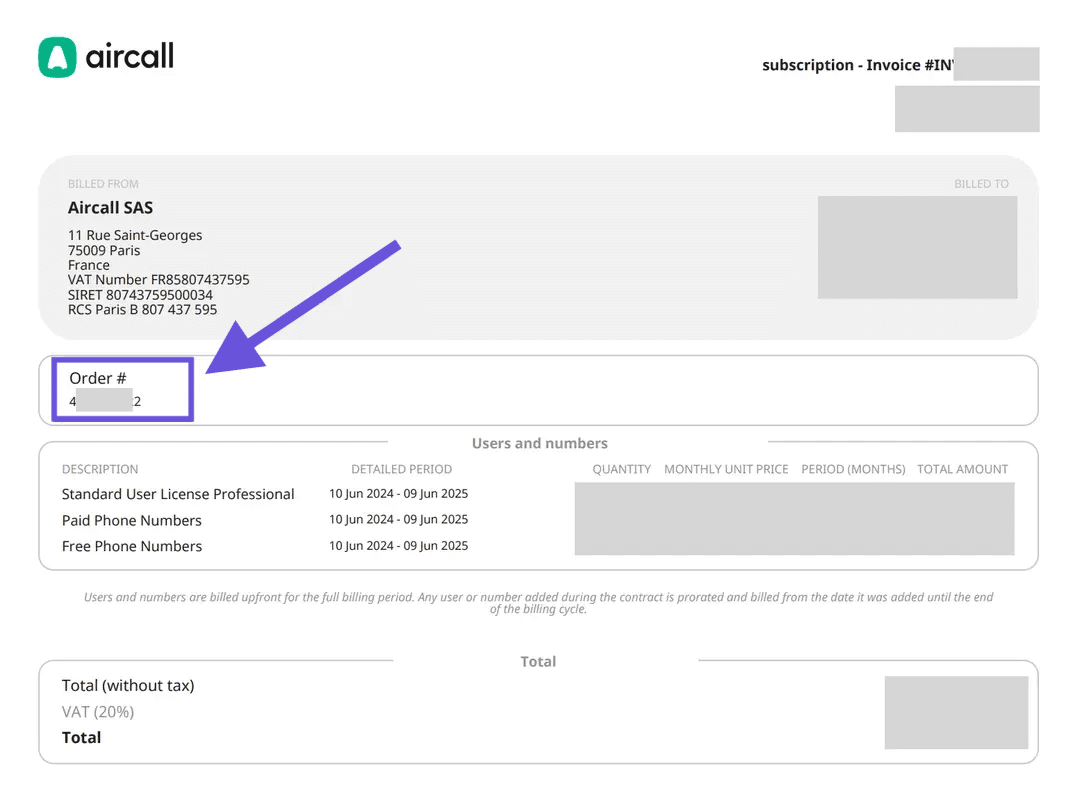
Task: Click the subscription Invoice # heading
Action: pos(857,65)
